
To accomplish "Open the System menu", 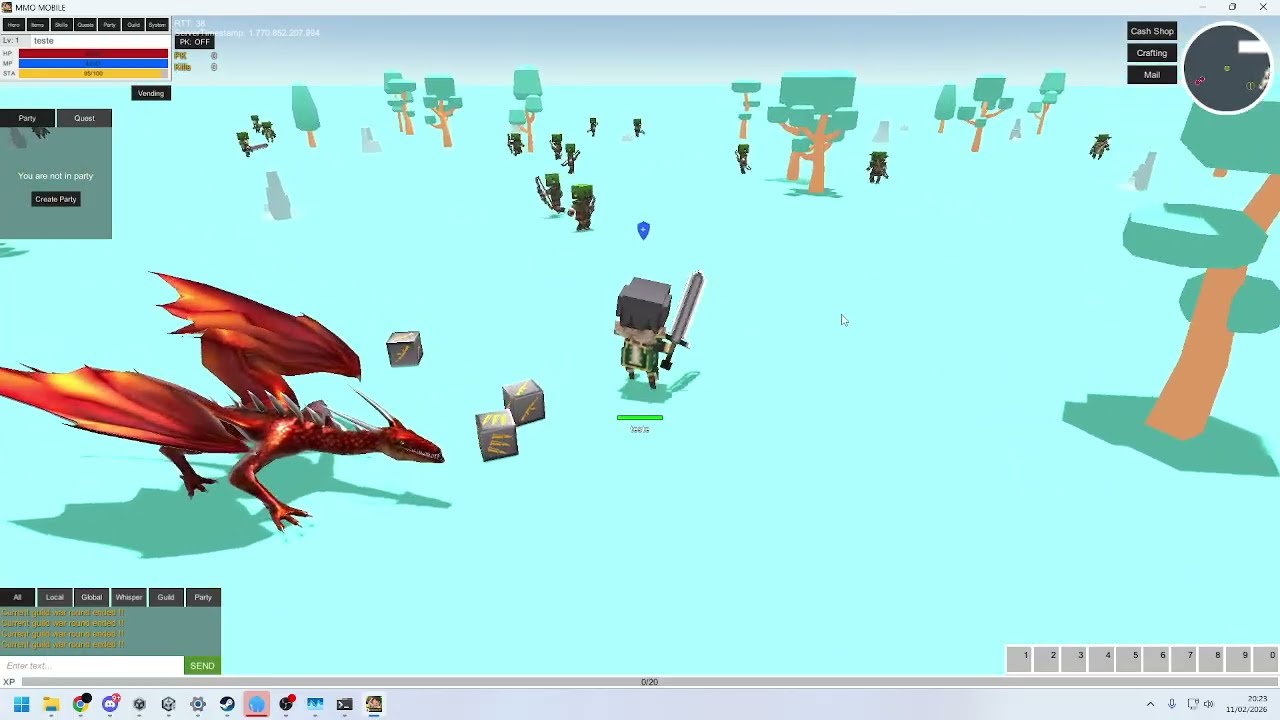I will (x=157, y=24).
